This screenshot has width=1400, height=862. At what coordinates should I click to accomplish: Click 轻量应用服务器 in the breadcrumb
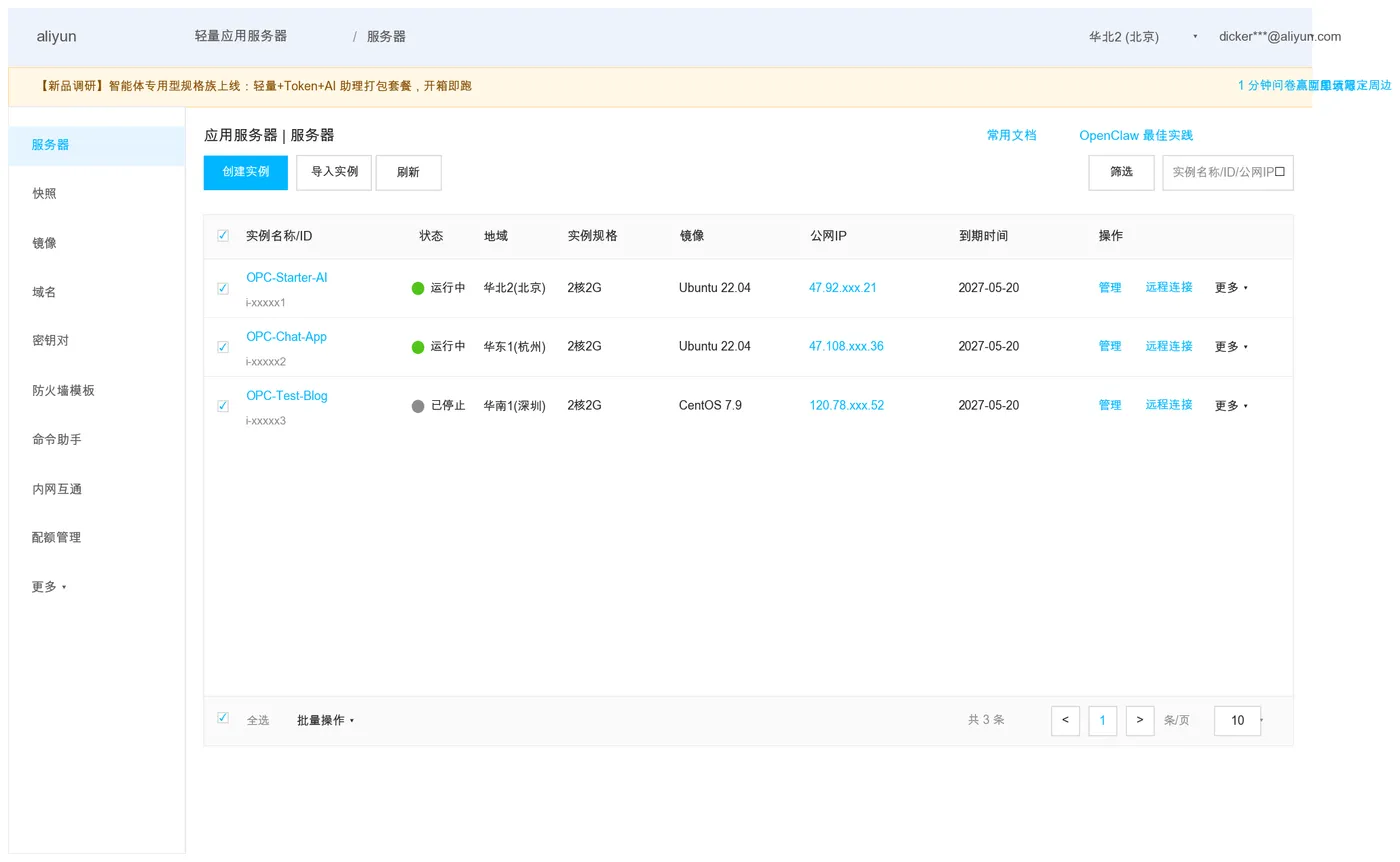pos(241,36)
